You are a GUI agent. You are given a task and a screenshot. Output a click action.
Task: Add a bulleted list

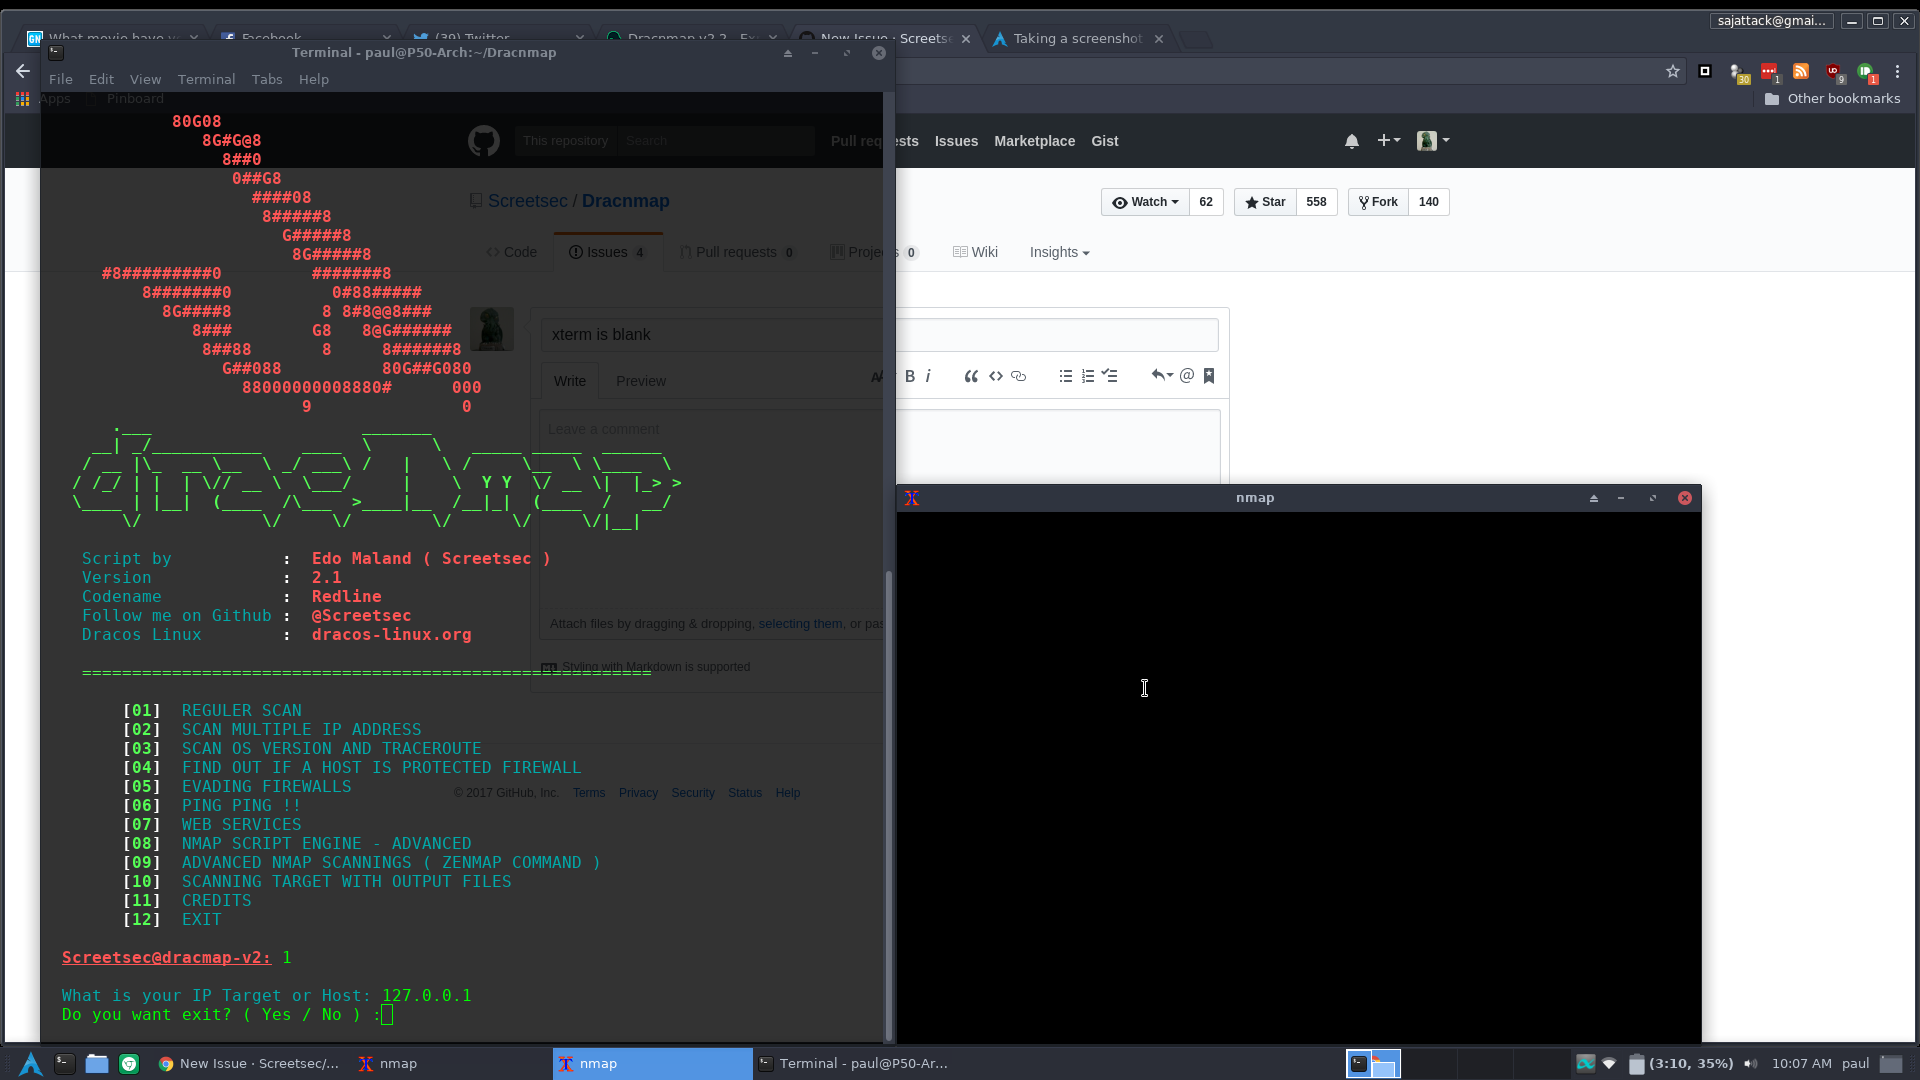coord(1065,376)
